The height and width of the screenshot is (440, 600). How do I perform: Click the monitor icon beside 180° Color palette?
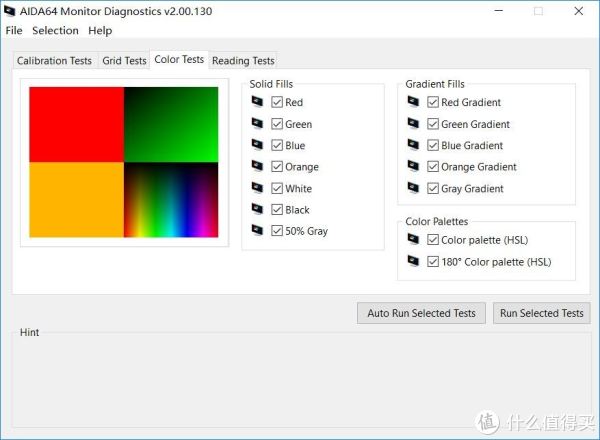click(x=413, y=261)
